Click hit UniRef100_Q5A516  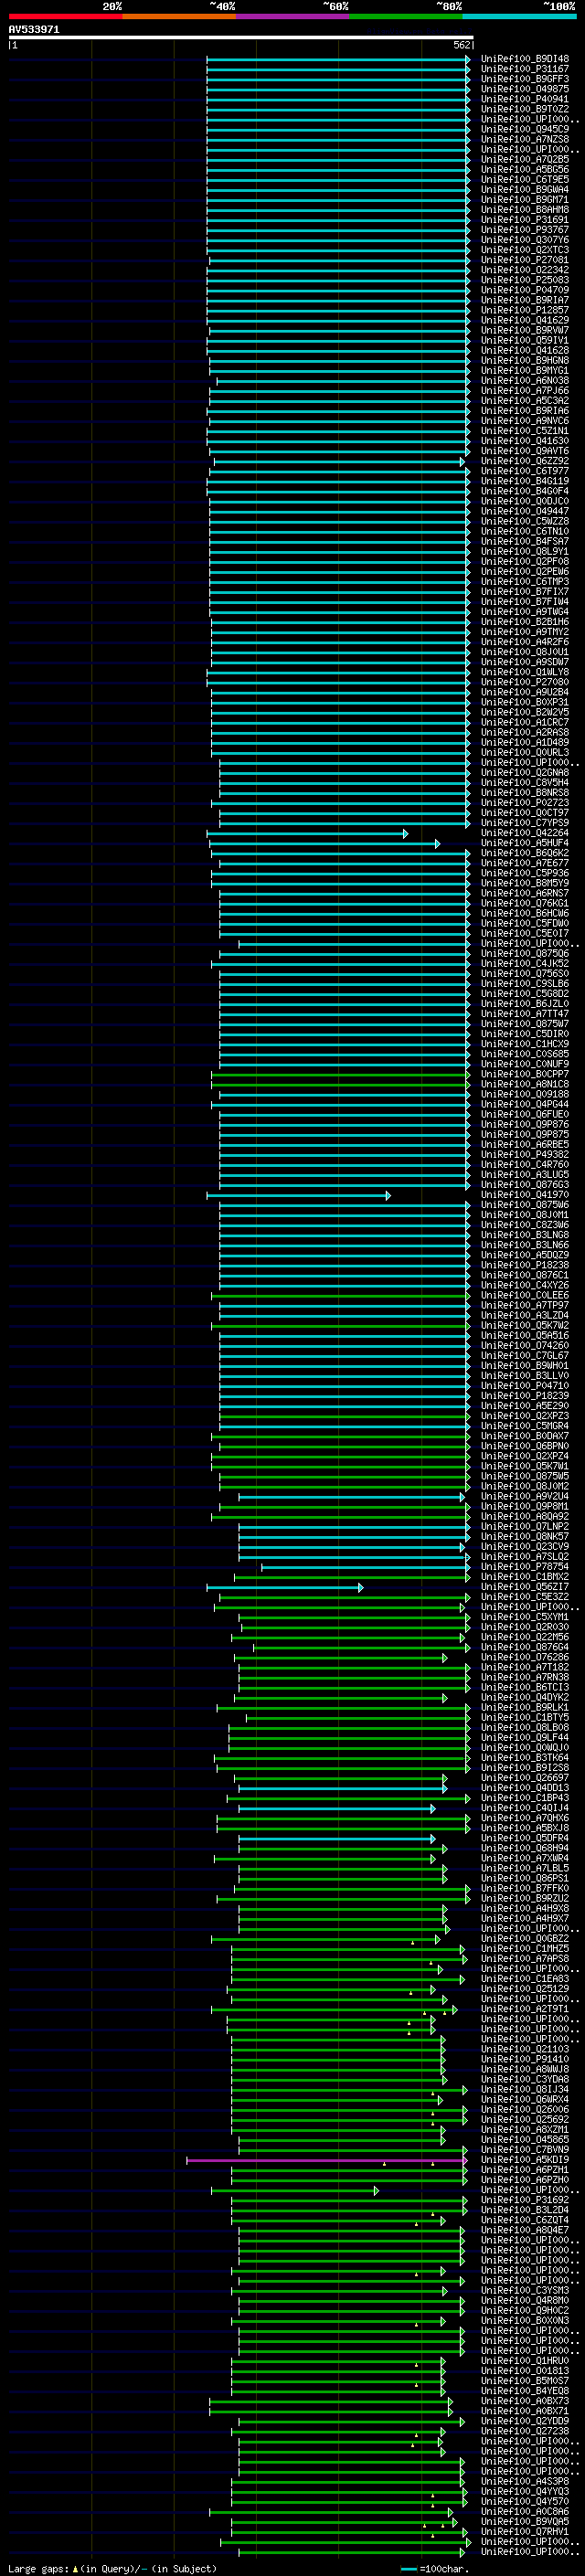pos(525,1336)
